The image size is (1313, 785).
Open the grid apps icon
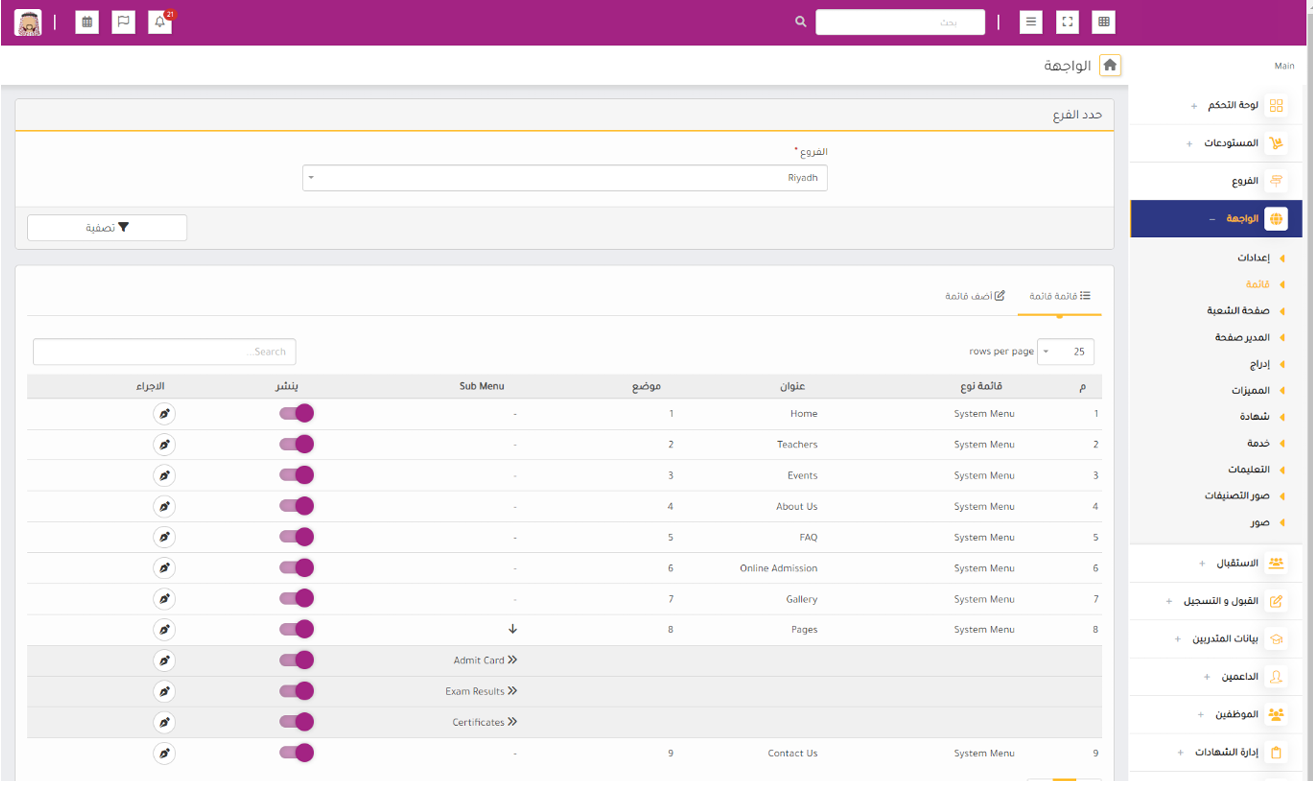coord(1103,22)
